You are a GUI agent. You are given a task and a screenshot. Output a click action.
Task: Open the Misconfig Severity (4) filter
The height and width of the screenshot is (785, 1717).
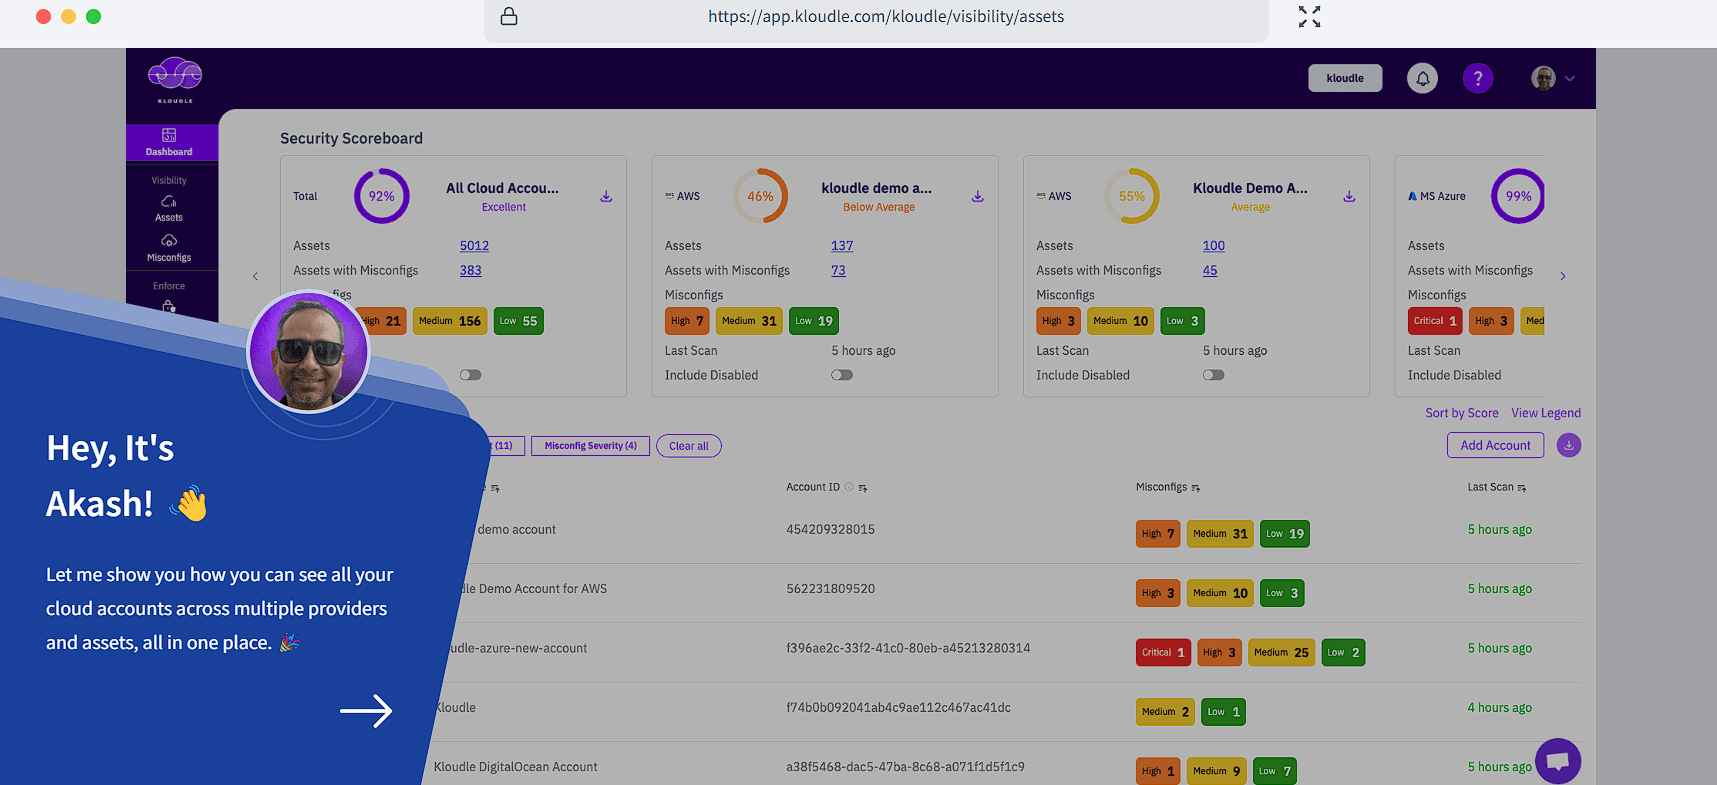[x=590, y=446]
